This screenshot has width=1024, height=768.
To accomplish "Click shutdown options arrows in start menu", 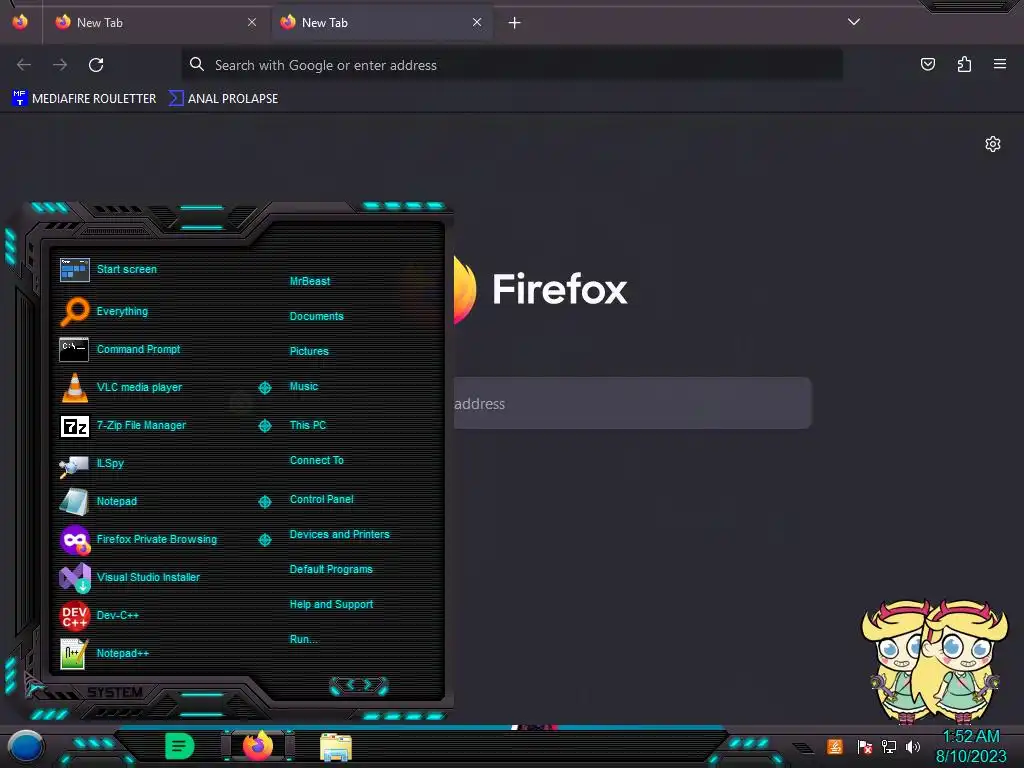I will point(359,685).
